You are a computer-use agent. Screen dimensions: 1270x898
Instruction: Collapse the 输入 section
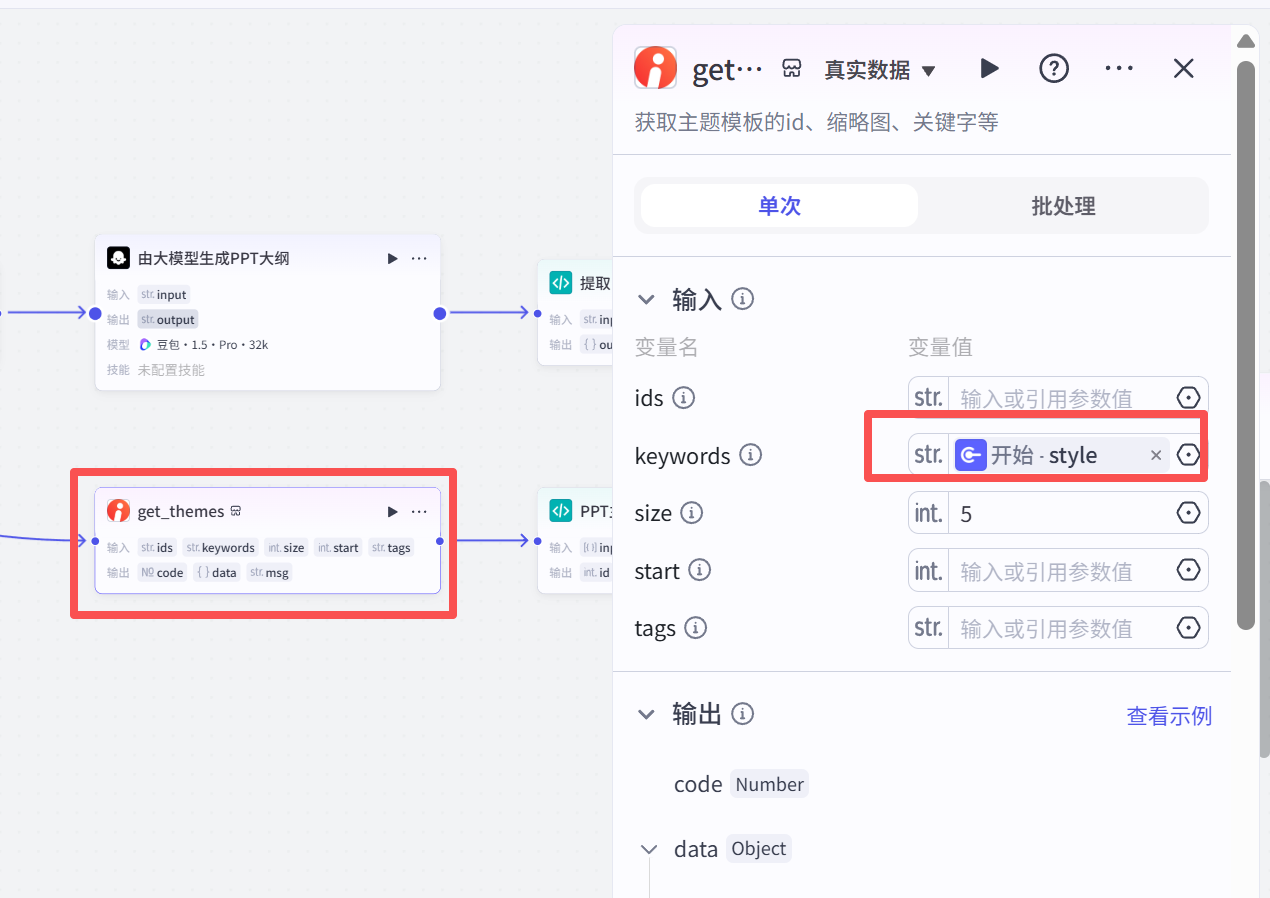coord(647,299)
